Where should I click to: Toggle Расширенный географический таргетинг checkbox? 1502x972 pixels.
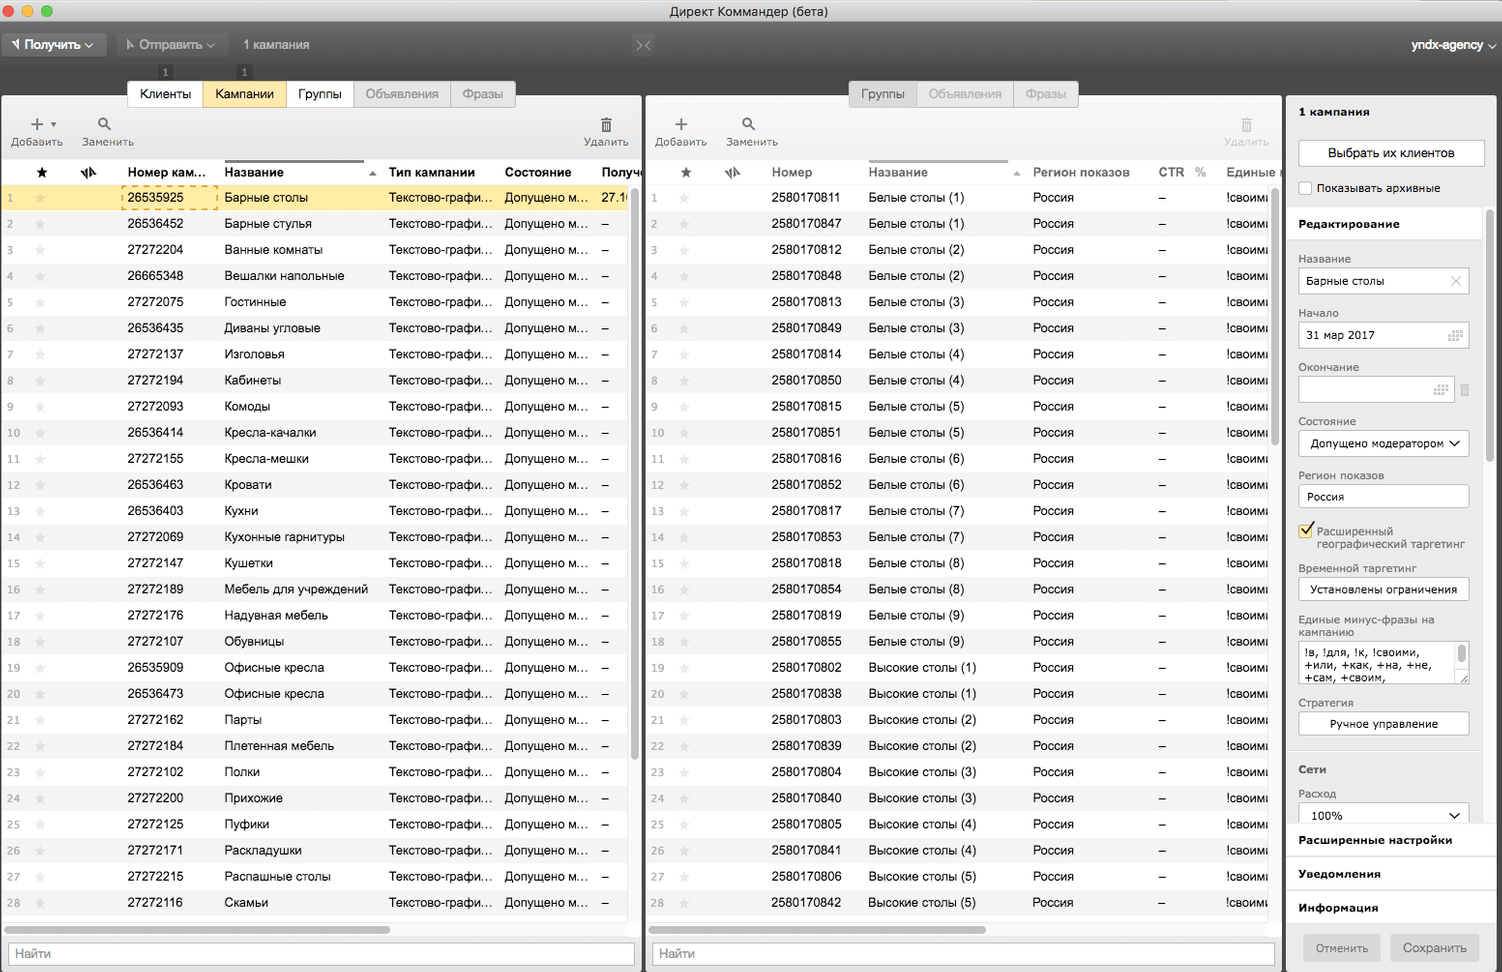[1306, 531]
